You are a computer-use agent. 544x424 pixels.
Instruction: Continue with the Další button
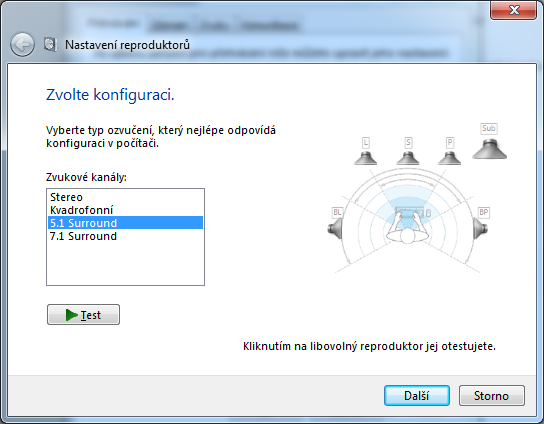[x=417, y=396]
